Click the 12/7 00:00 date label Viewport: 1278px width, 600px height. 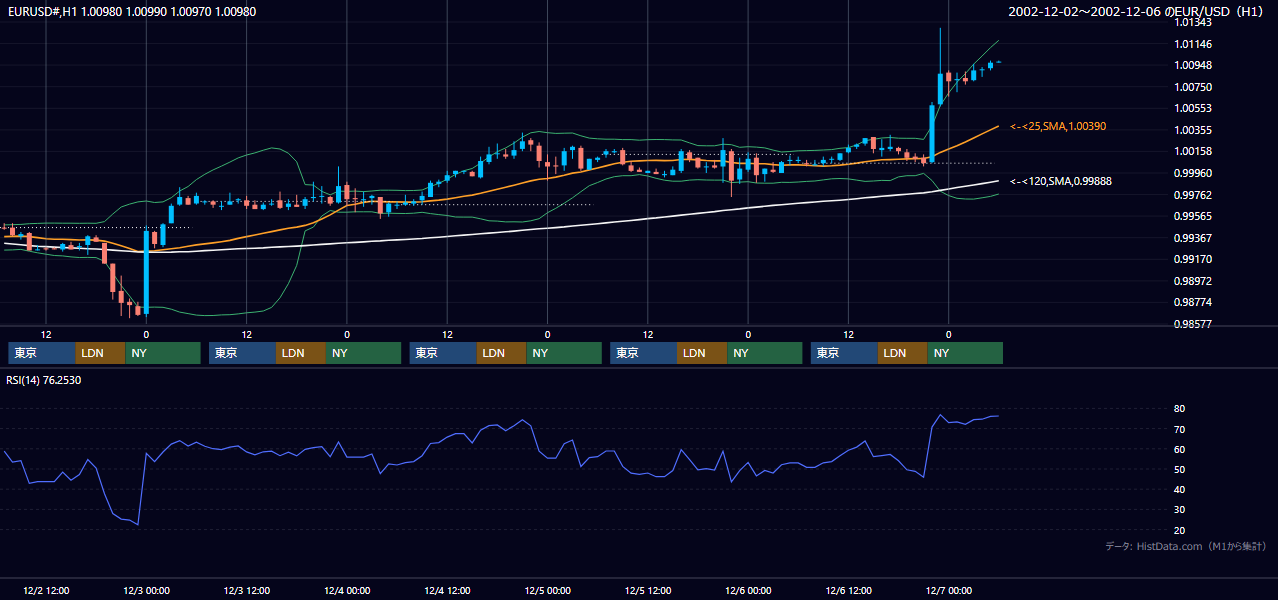[x=948, y=591]
